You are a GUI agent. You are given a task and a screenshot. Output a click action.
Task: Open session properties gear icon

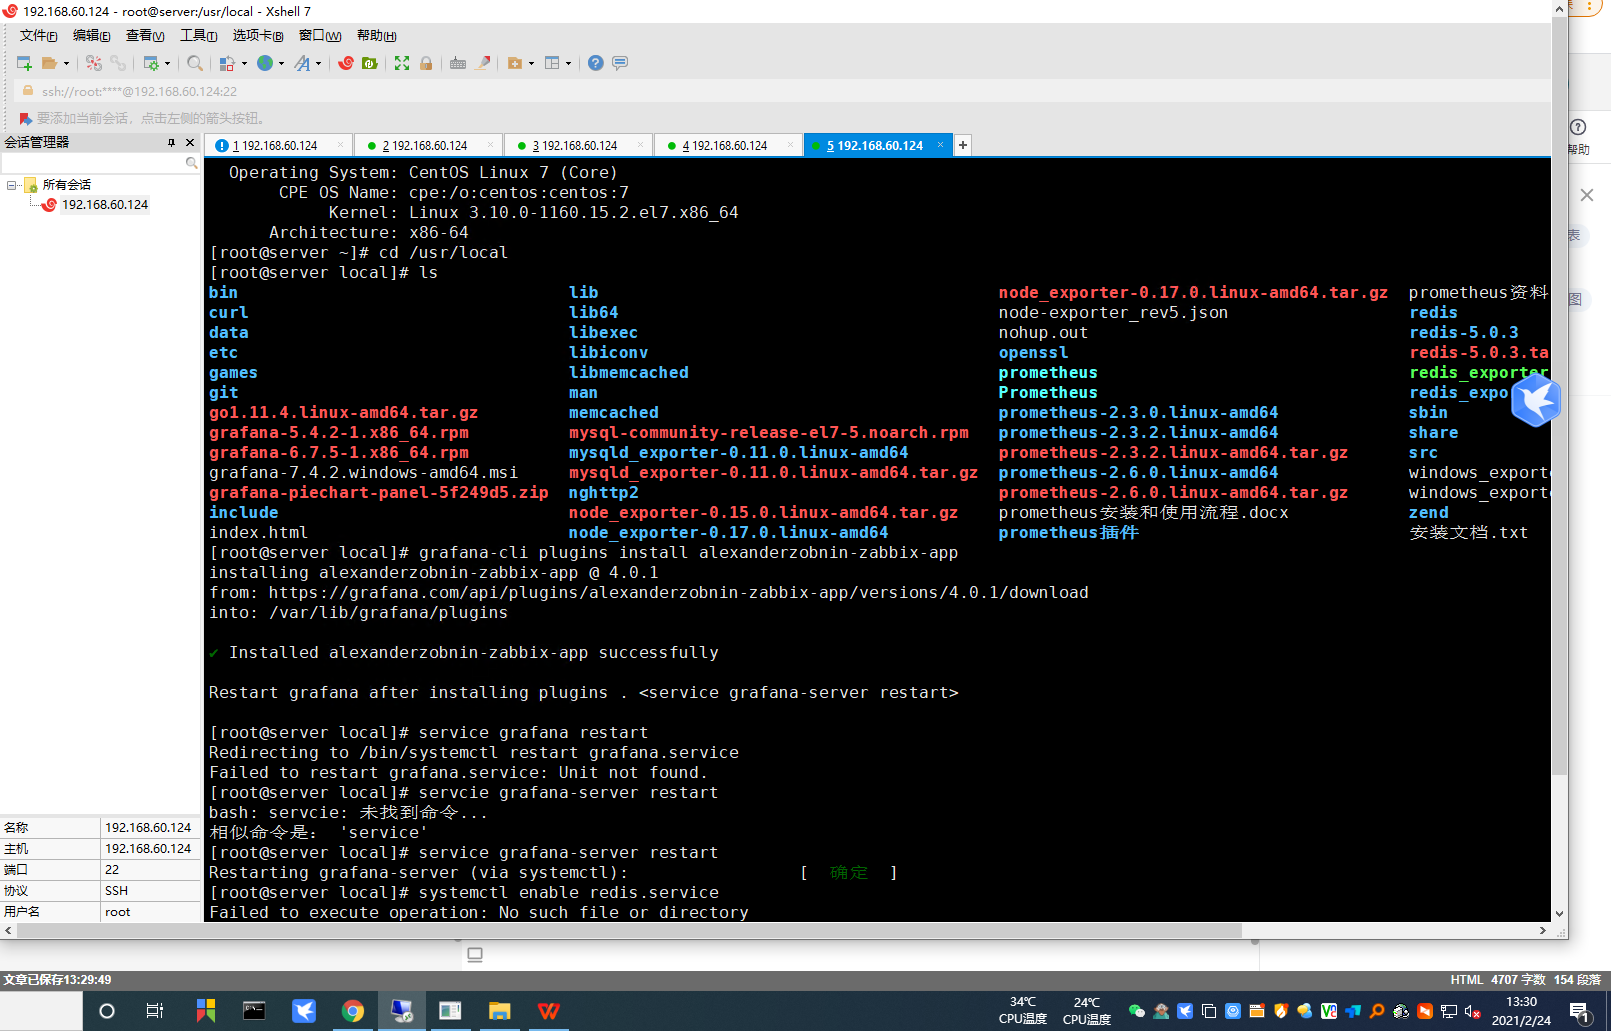coord(151,63)
